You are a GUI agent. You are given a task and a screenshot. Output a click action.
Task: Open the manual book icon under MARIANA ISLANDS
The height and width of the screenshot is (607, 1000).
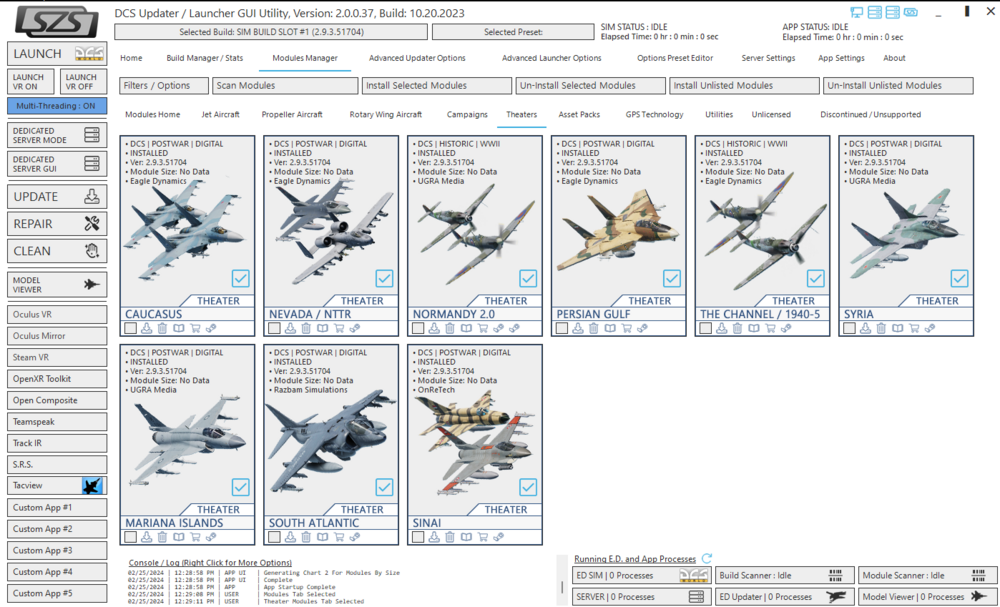click(179, 537)
